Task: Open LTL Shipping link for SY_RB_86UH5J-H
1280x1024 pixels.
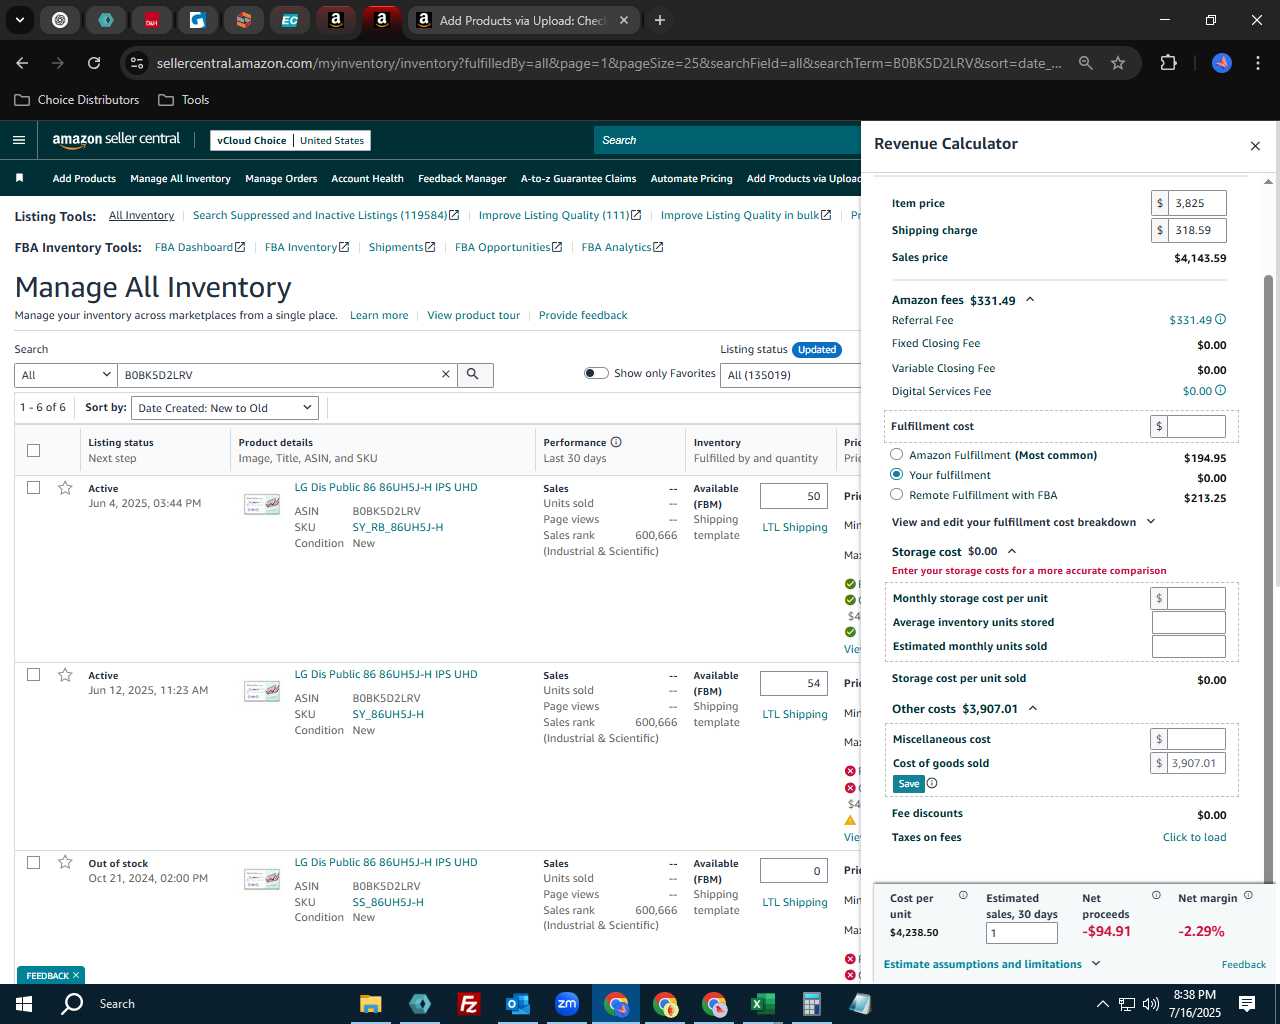Action: pyautogui.click(x=795, y=527)
